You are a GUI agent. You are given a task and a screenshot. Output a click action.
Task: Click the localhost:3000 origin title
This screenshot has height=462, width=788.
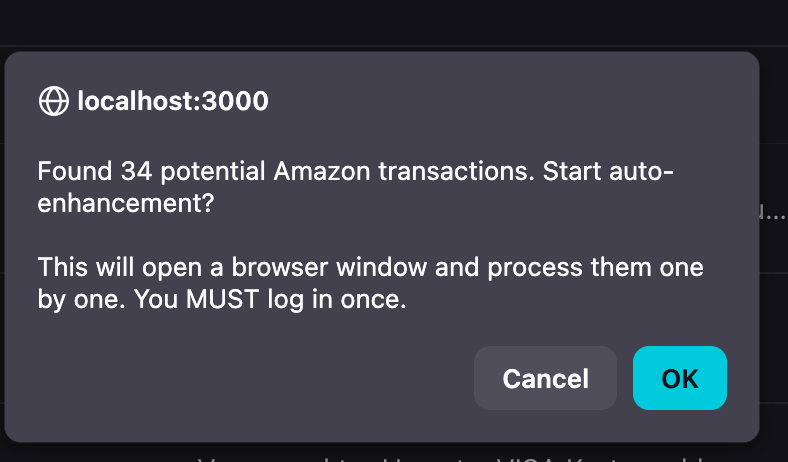click(x=172, y=101)
